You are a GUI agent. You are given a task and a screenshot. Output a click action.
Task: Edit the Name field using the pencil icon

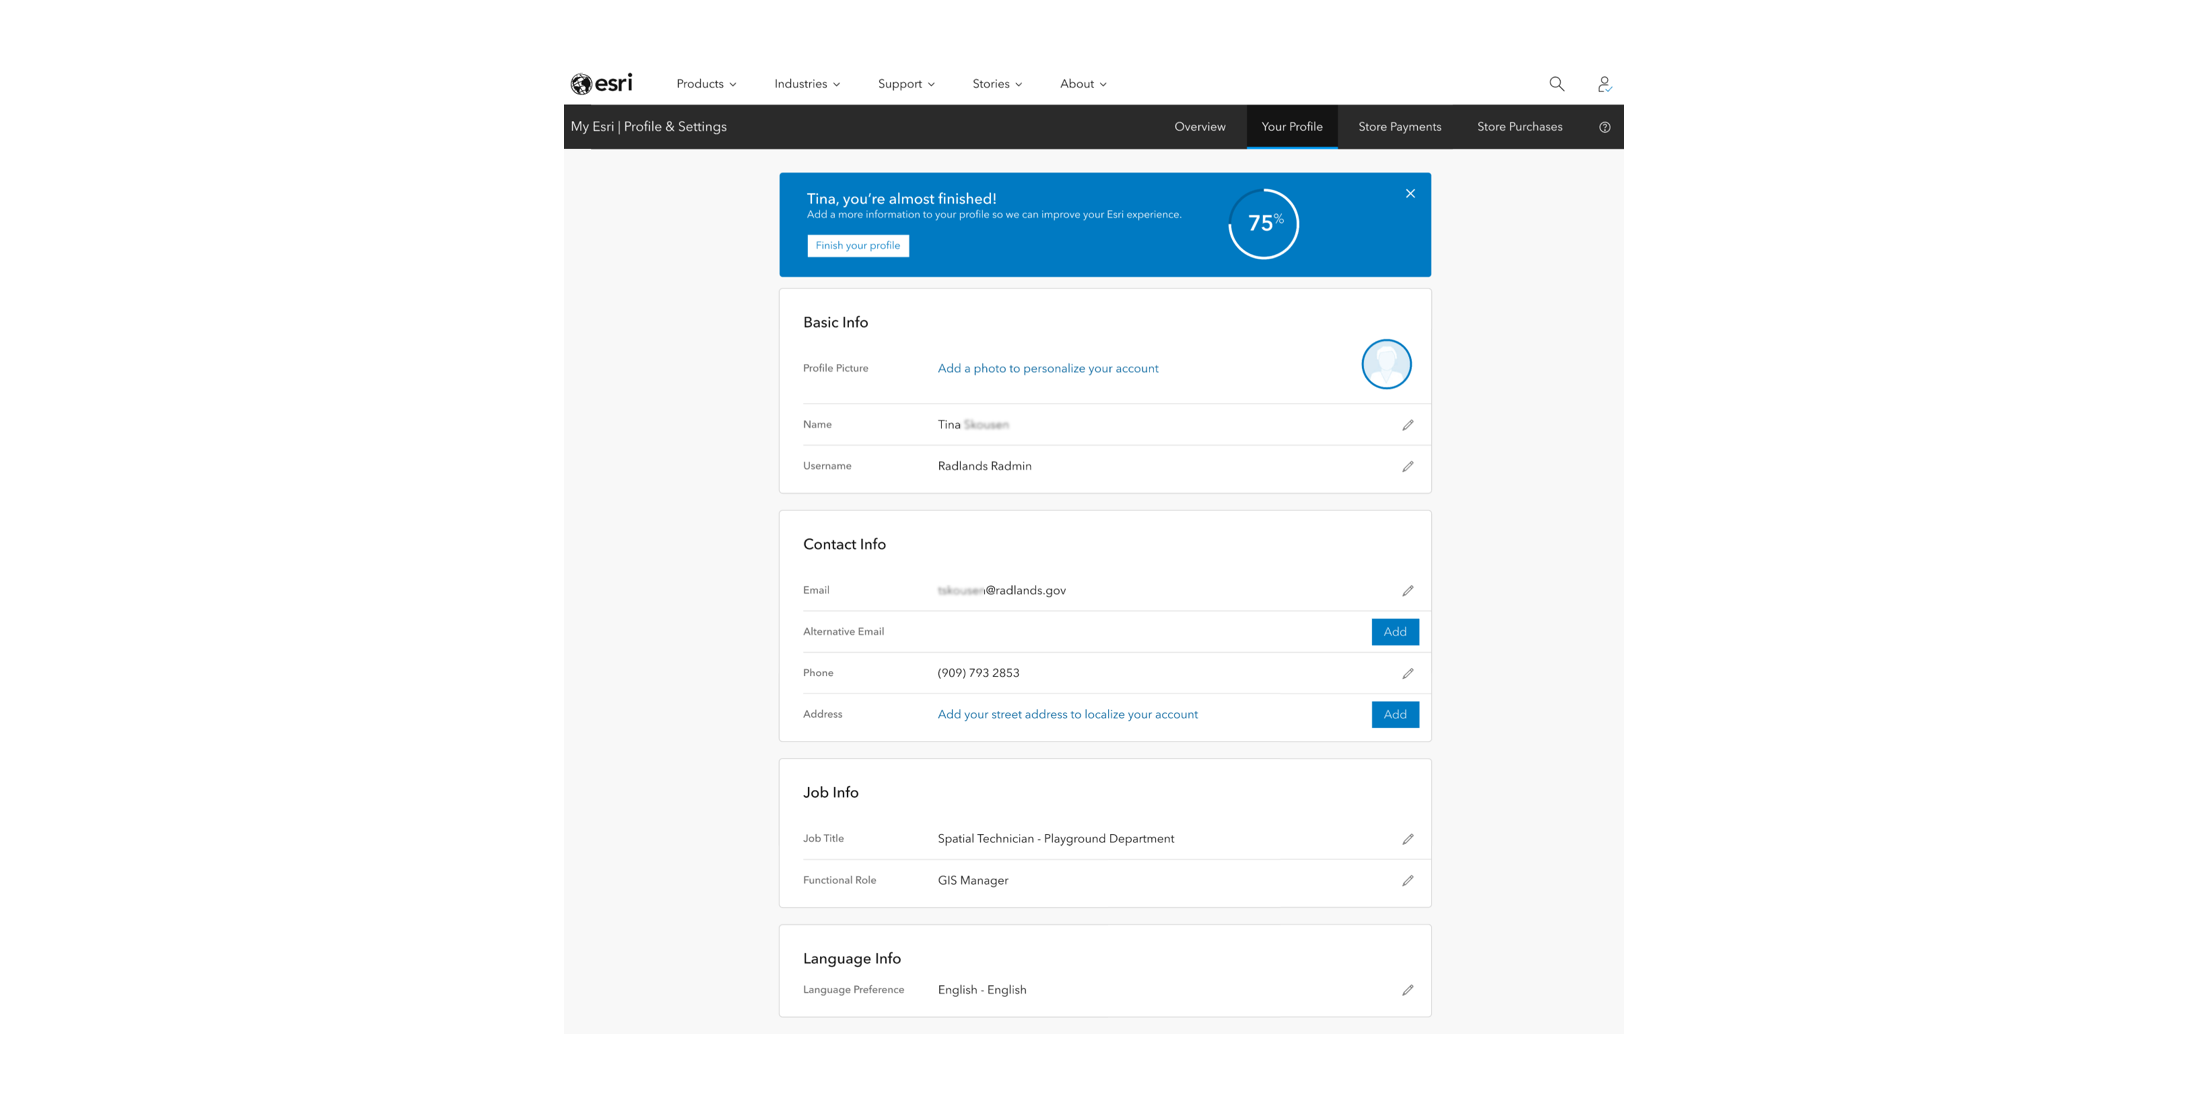(x=1408, y=424)
